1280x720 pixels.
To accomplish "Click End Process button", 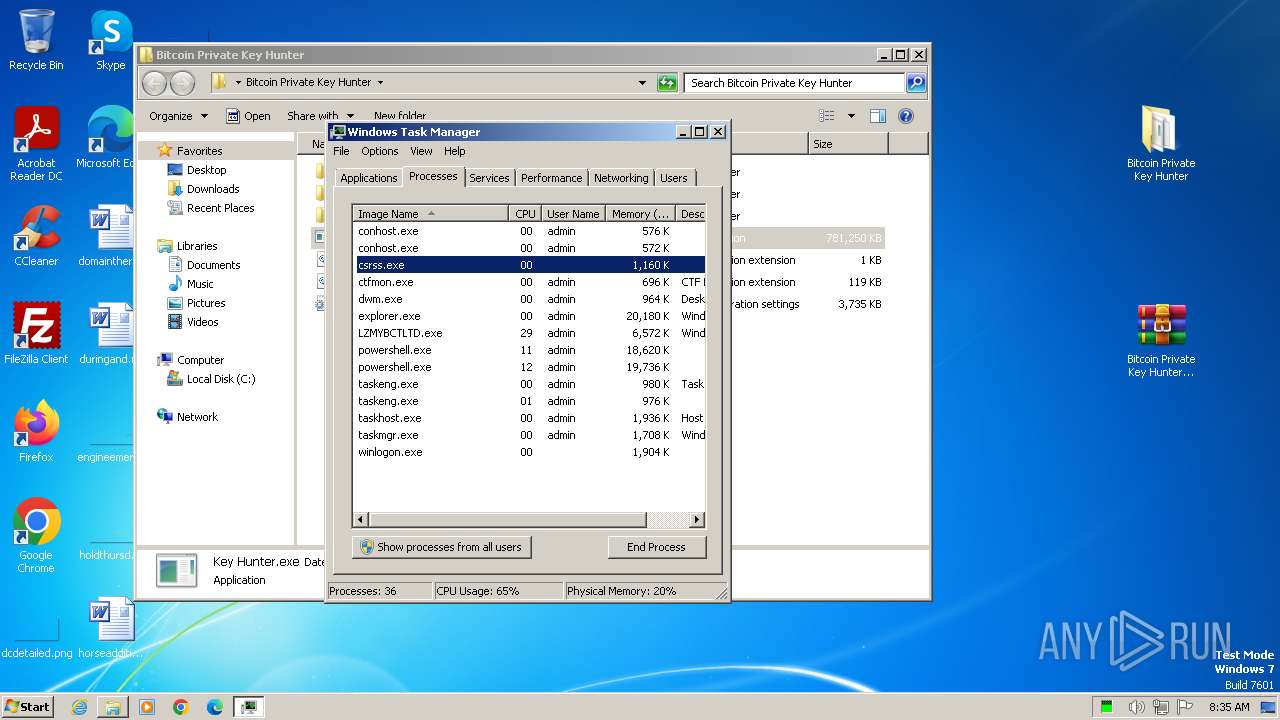I will click(656, 547).
